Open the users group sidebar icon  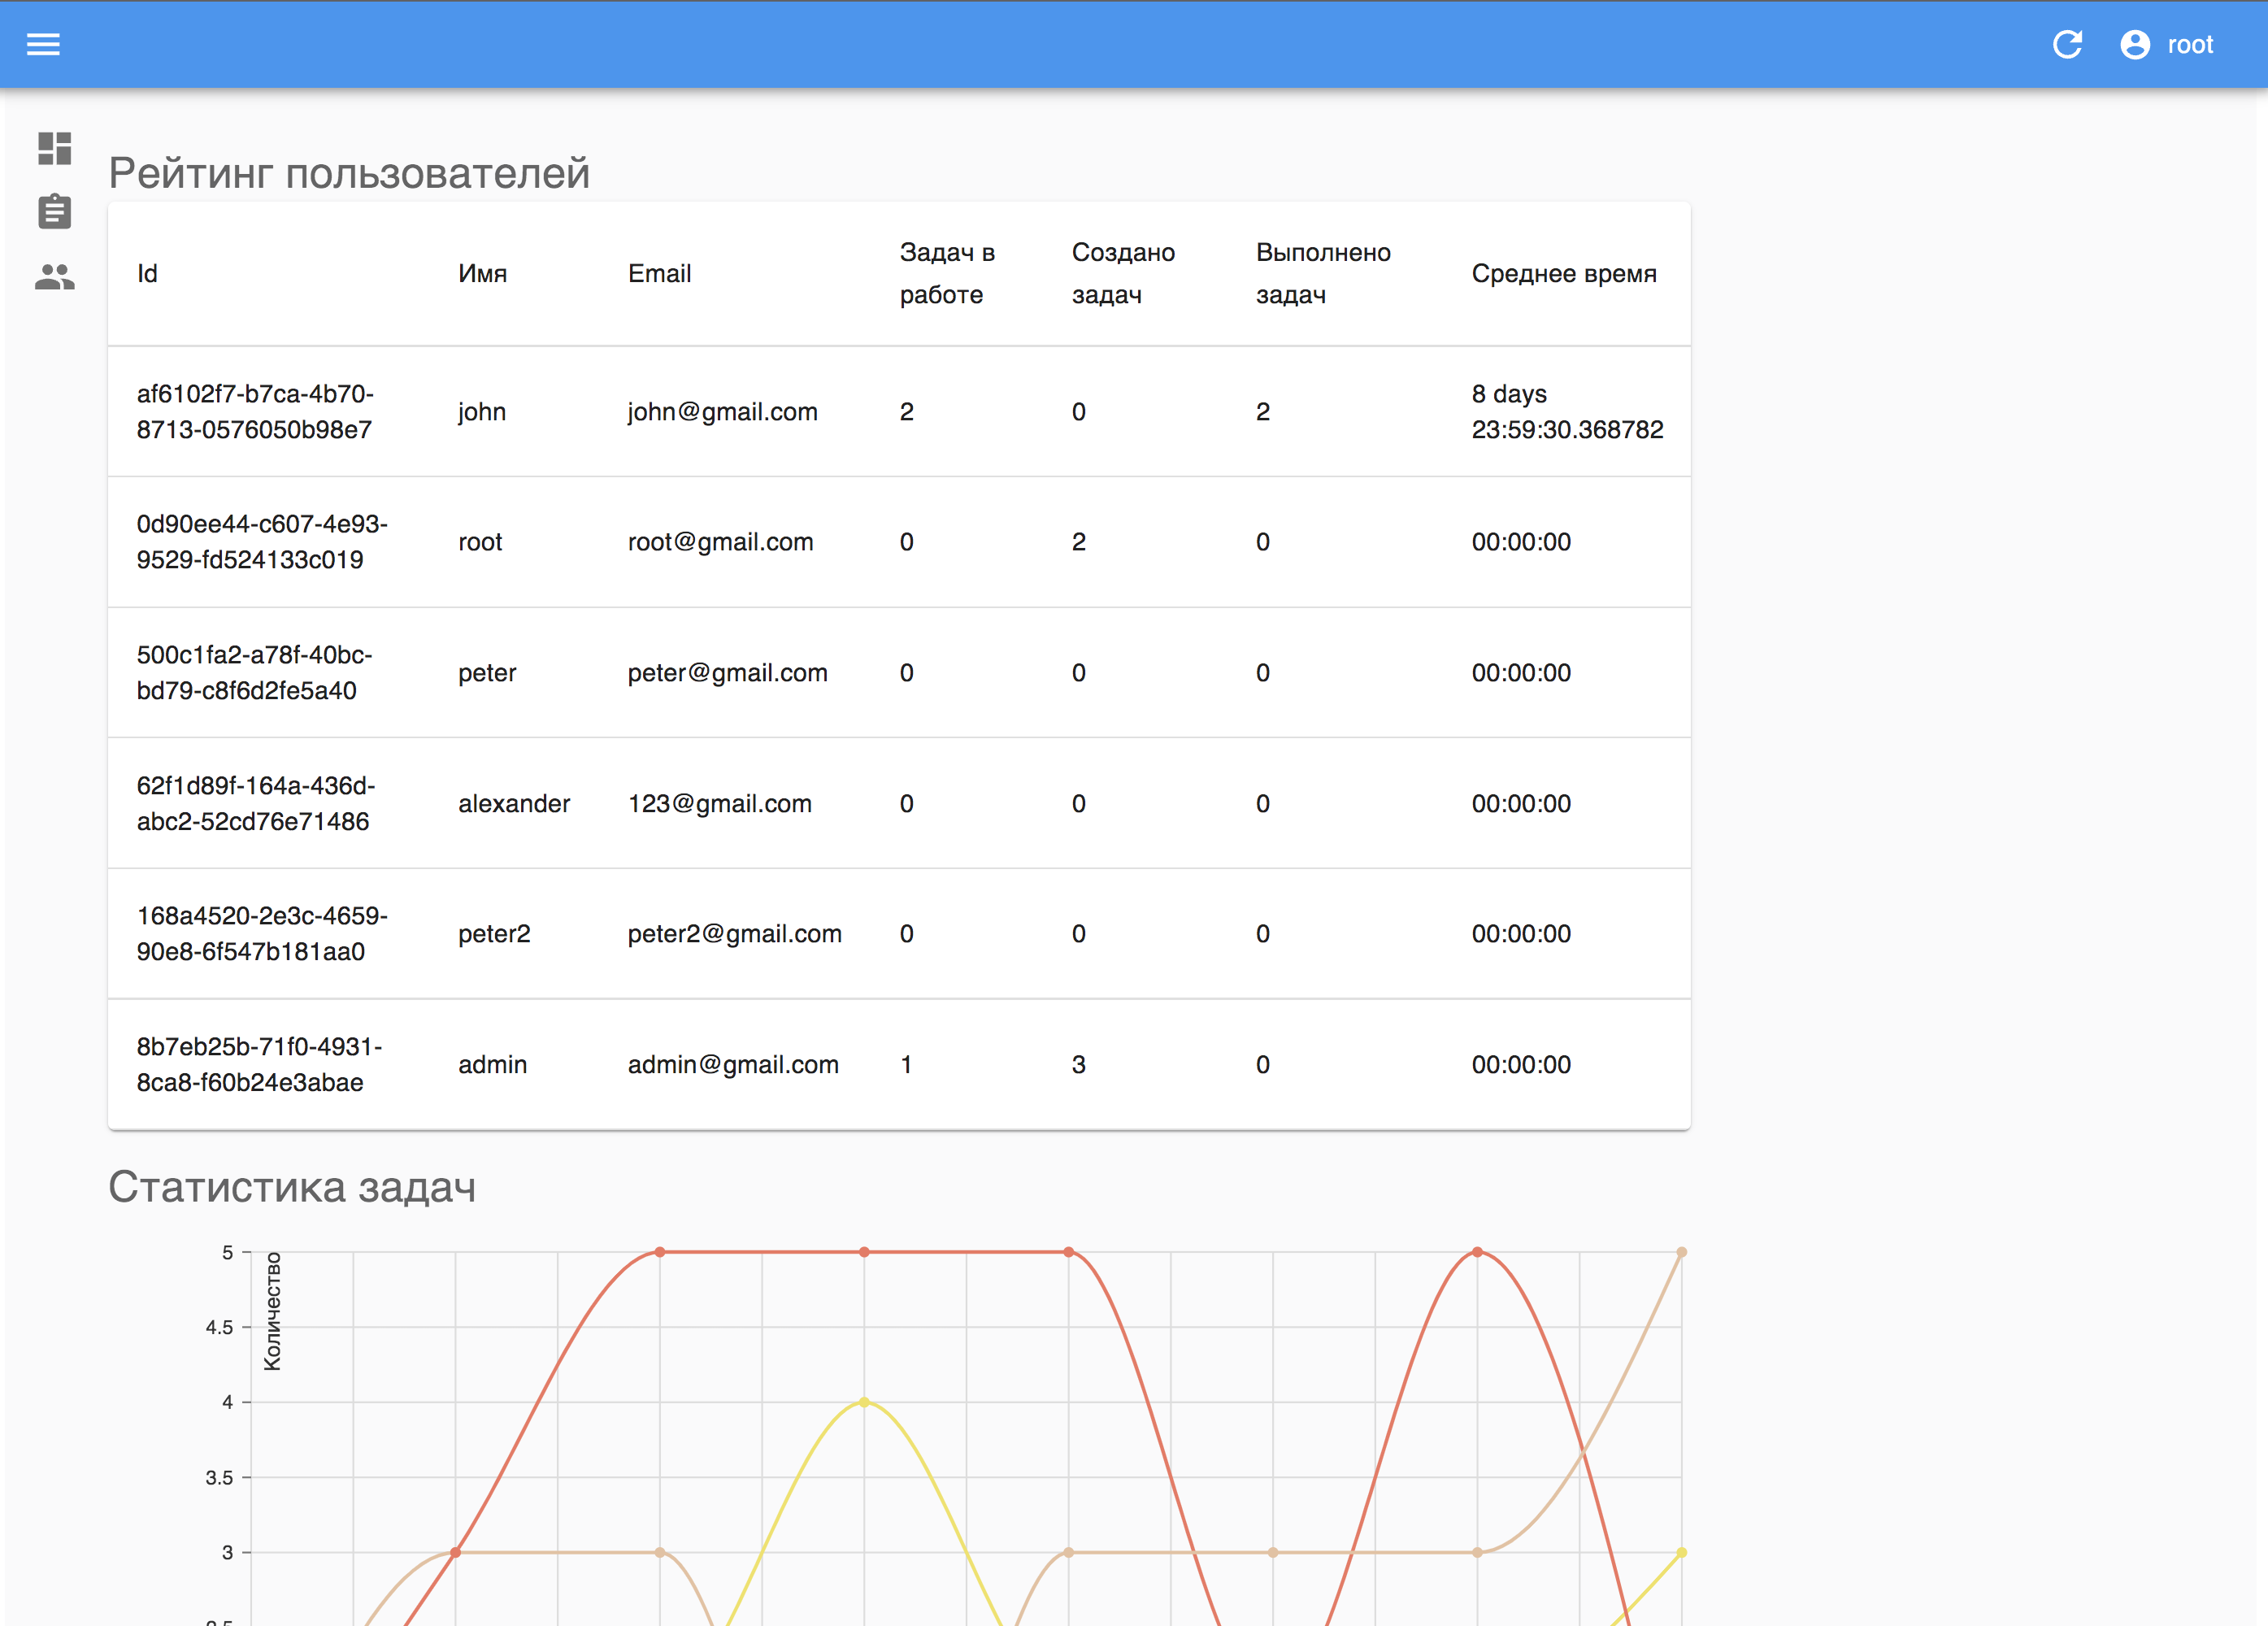(x=55, y=276)
